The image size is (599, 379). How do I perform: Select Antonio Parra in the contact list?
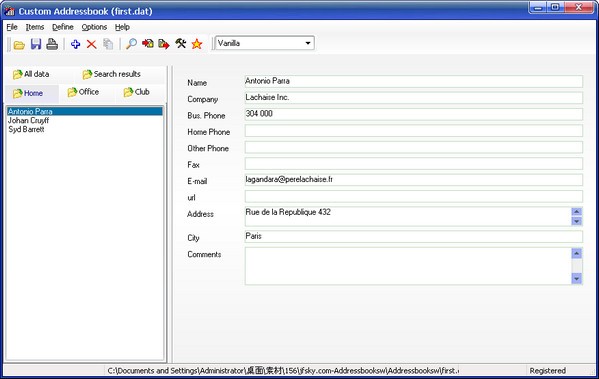coord(85,111)
